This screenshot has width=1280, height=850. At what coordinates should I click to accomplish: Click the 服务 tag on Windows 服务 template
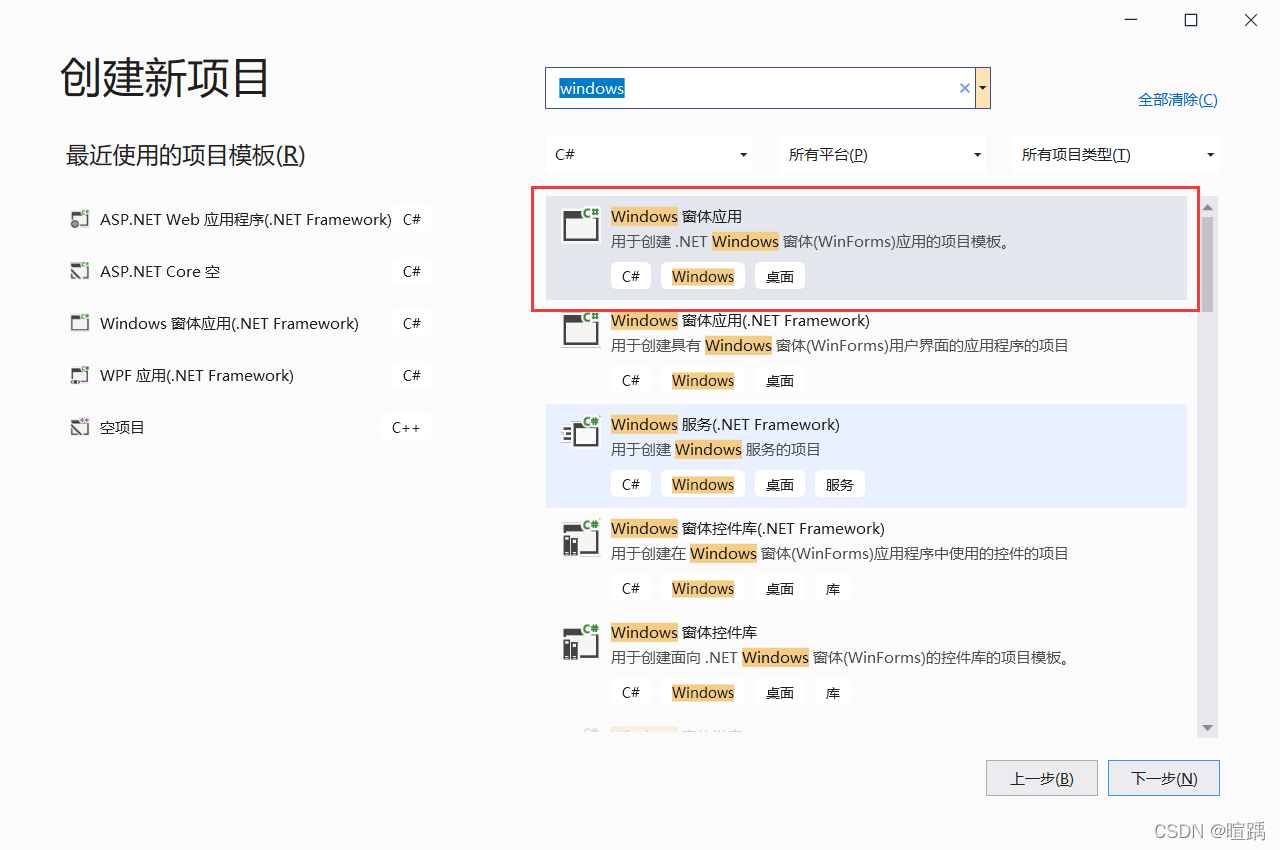click(840, 484)
